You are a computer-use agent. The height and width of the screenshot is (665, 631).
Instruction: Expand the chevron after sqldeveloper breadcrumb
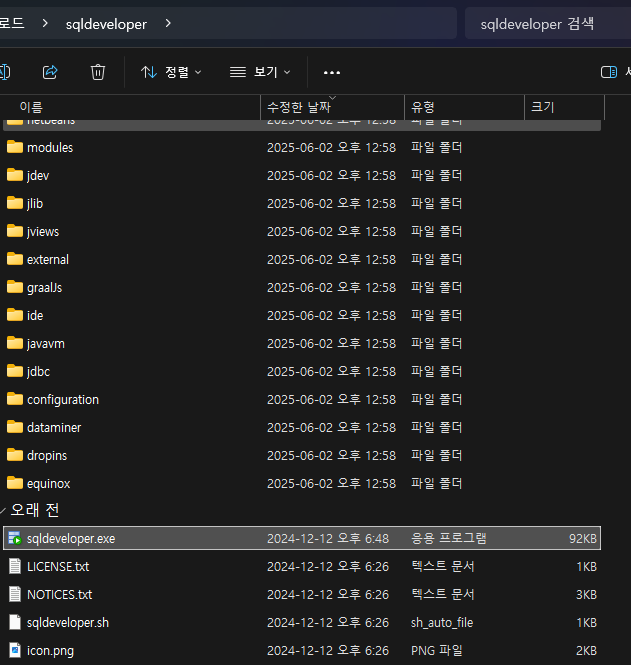coord(168,23)
